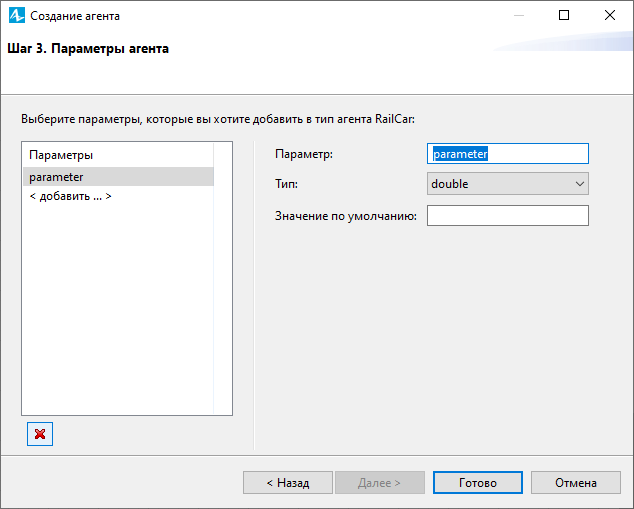Click into the Значение по умолчанию field

tap(508, 215)
